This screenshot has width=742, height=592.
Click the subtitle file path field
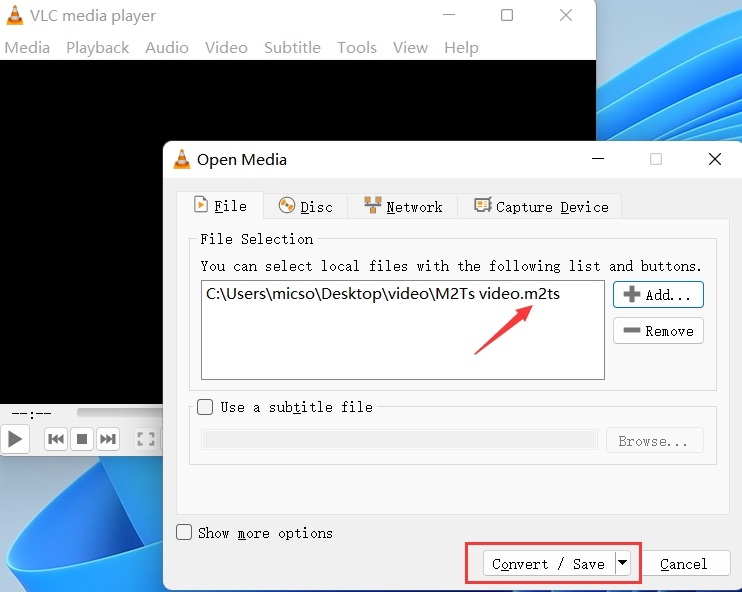pos(399,440)
